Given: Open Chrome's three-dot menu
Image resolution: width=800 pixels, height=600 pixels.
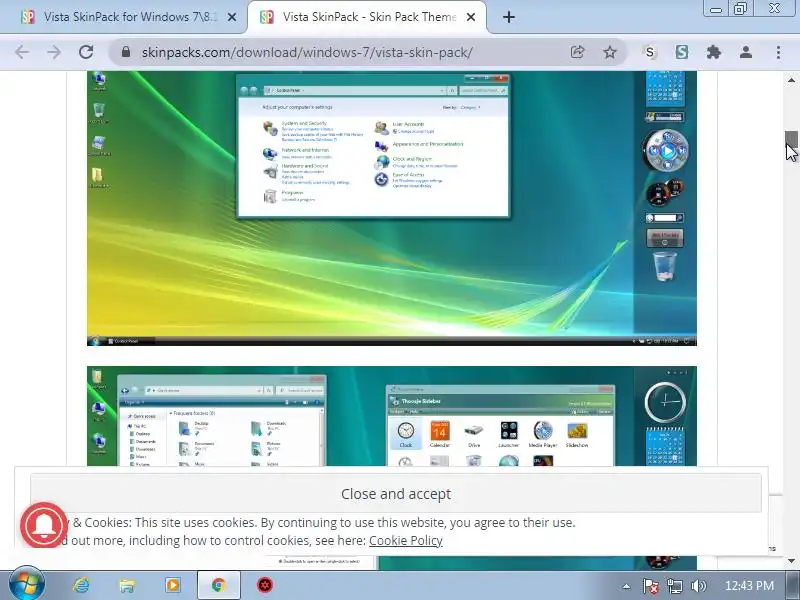Looking at the screenshot, I should coord(778,52).
